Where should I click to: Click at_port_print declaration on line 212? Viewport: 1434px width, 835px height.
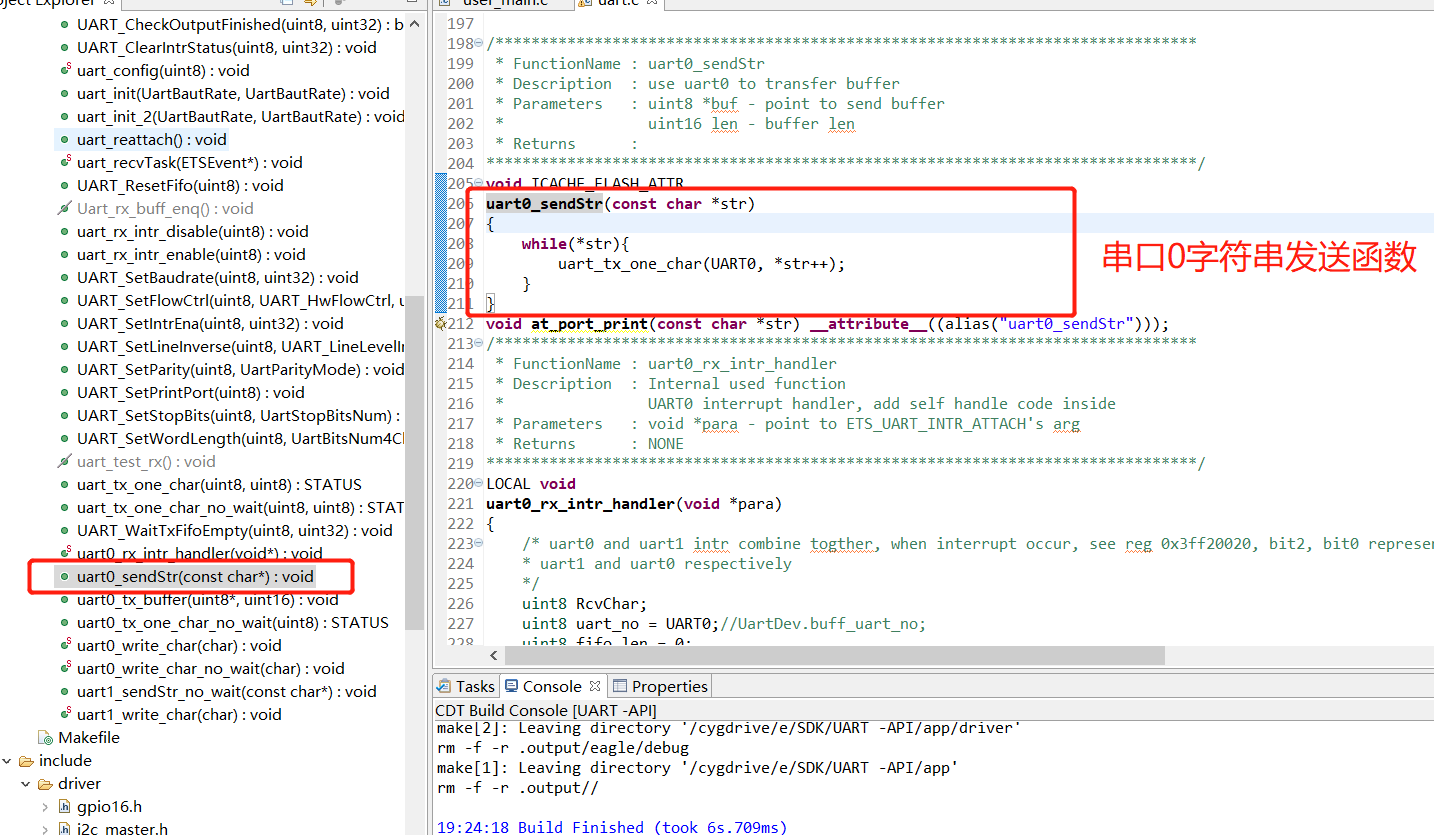(x=588, y=323)
